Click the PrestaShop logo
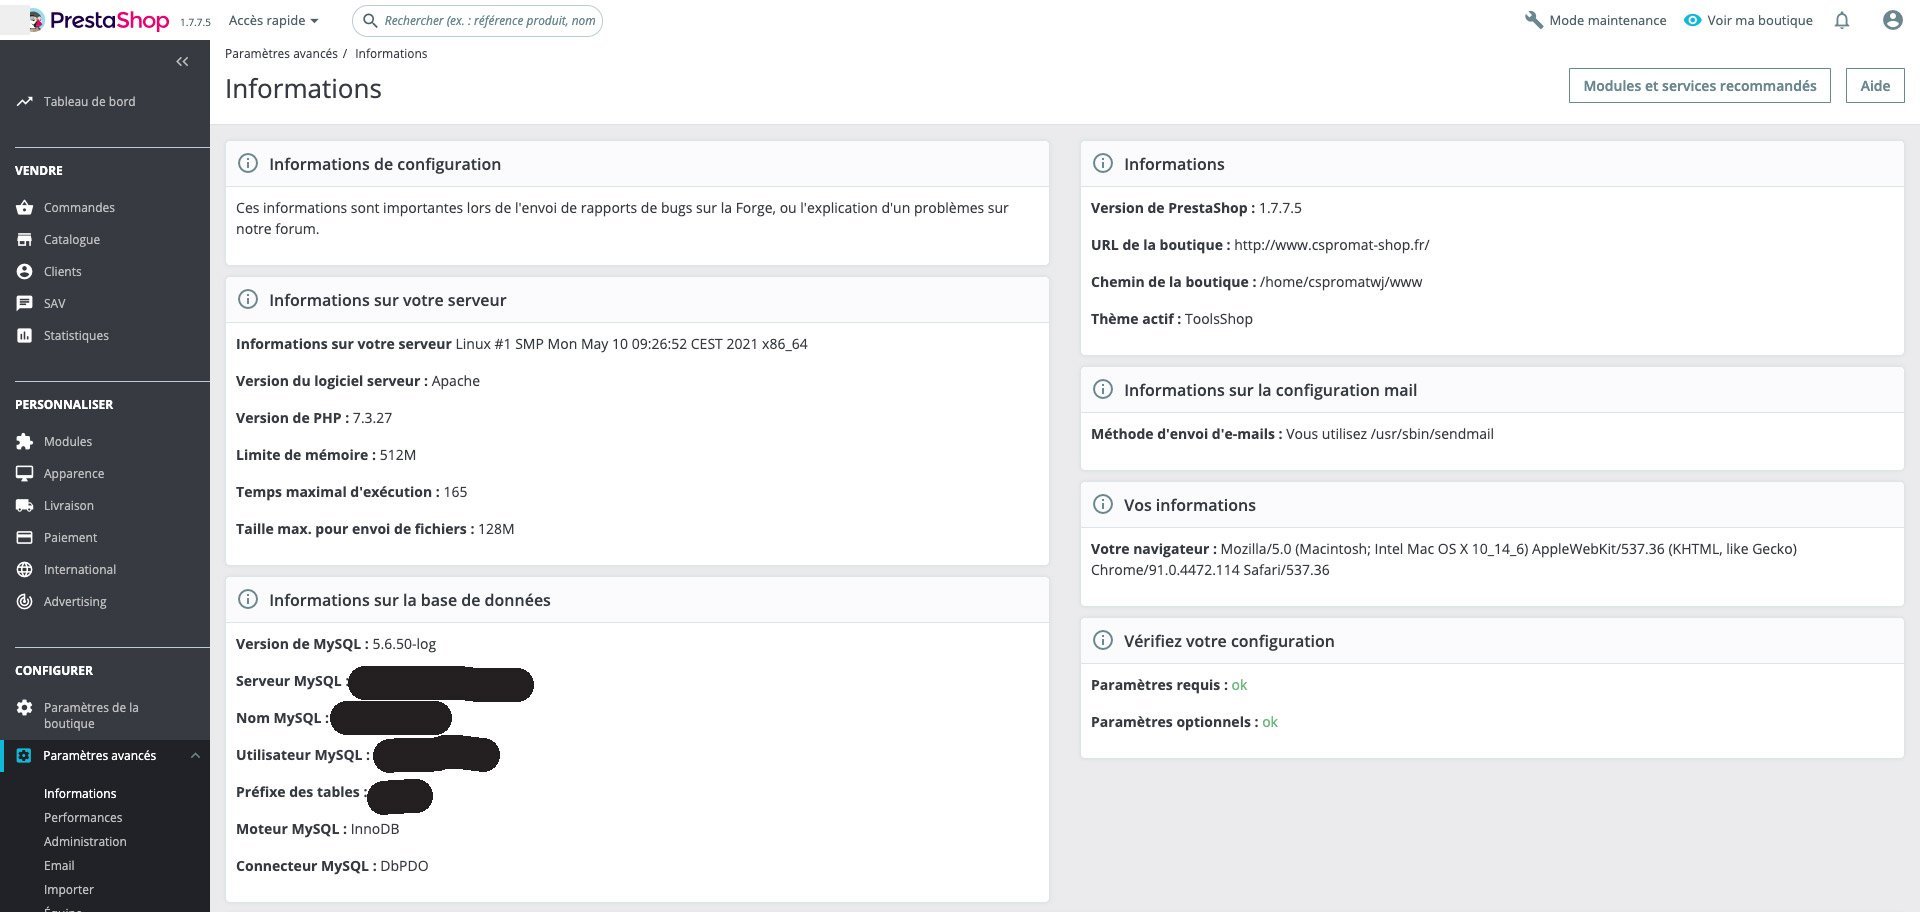 [98, 20]
